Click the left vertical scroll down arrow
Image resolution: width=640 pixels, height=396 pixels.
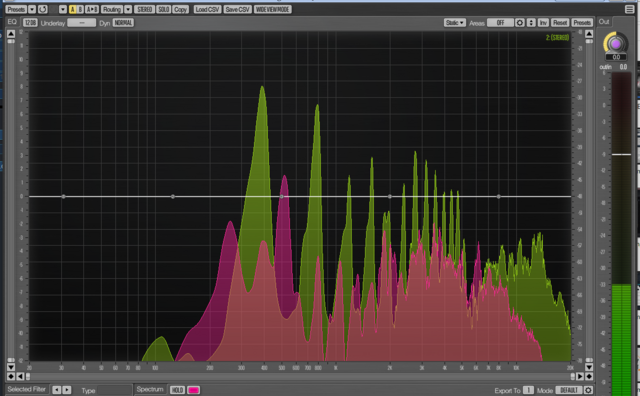tap(11, 367)
